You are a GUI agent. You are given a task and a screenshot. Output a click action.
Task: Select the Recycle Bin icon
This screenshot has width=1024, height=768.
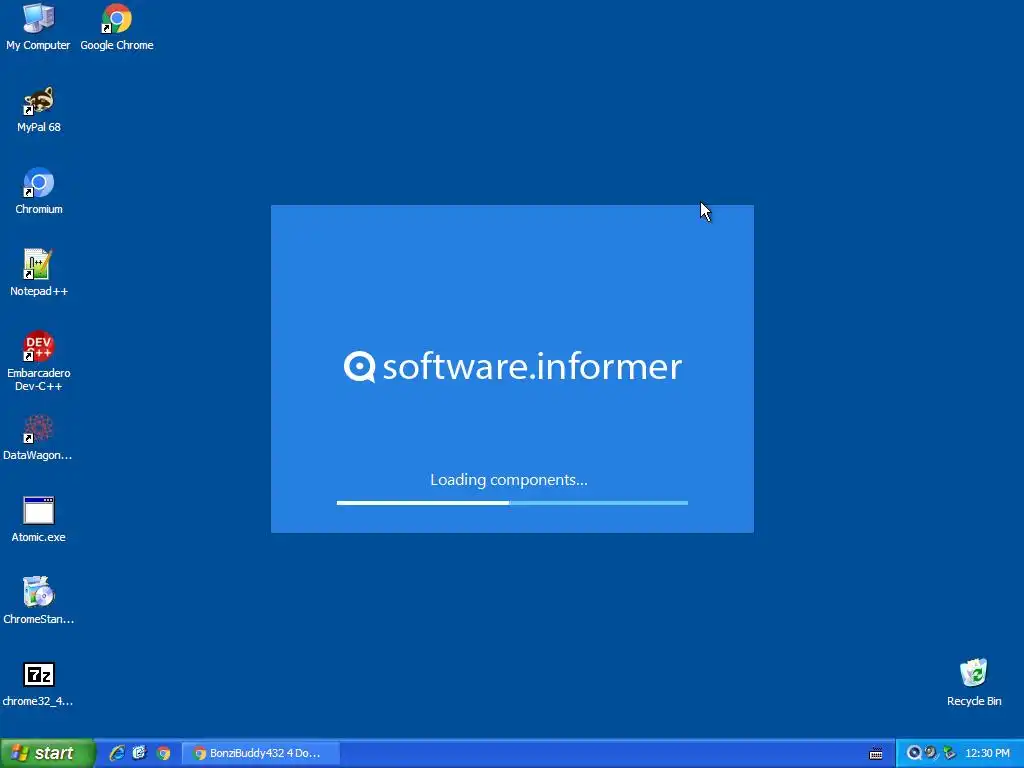974,683
